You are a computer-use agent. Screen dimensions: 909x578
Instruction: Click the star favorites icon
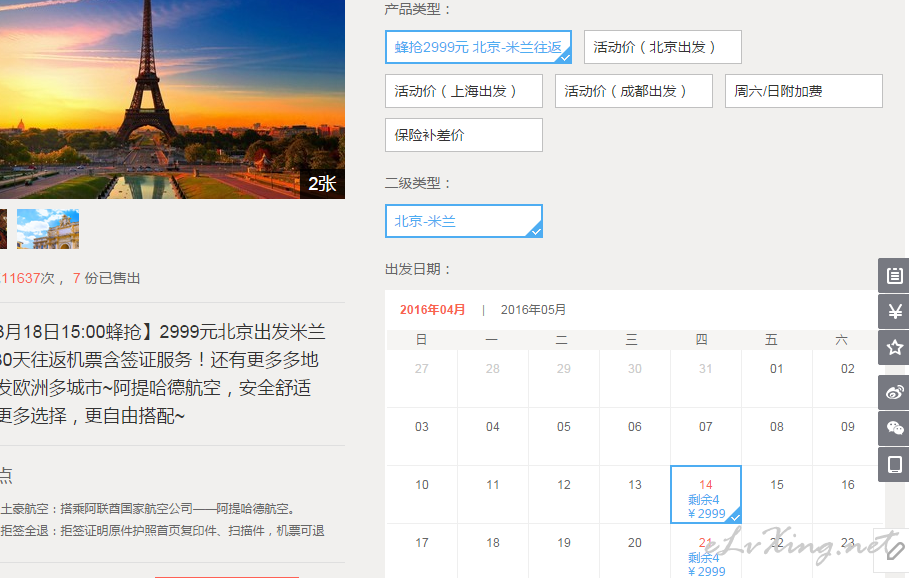tap(894, 347)
